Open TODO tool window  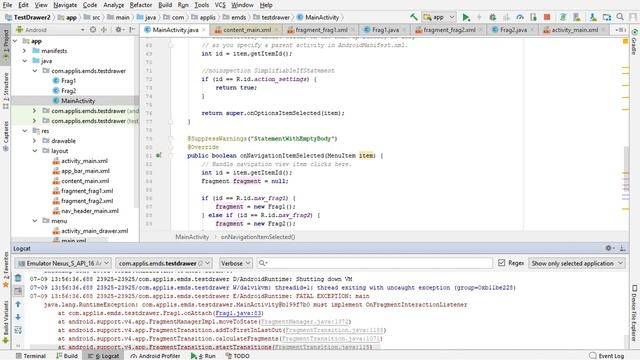coord(238,356)
